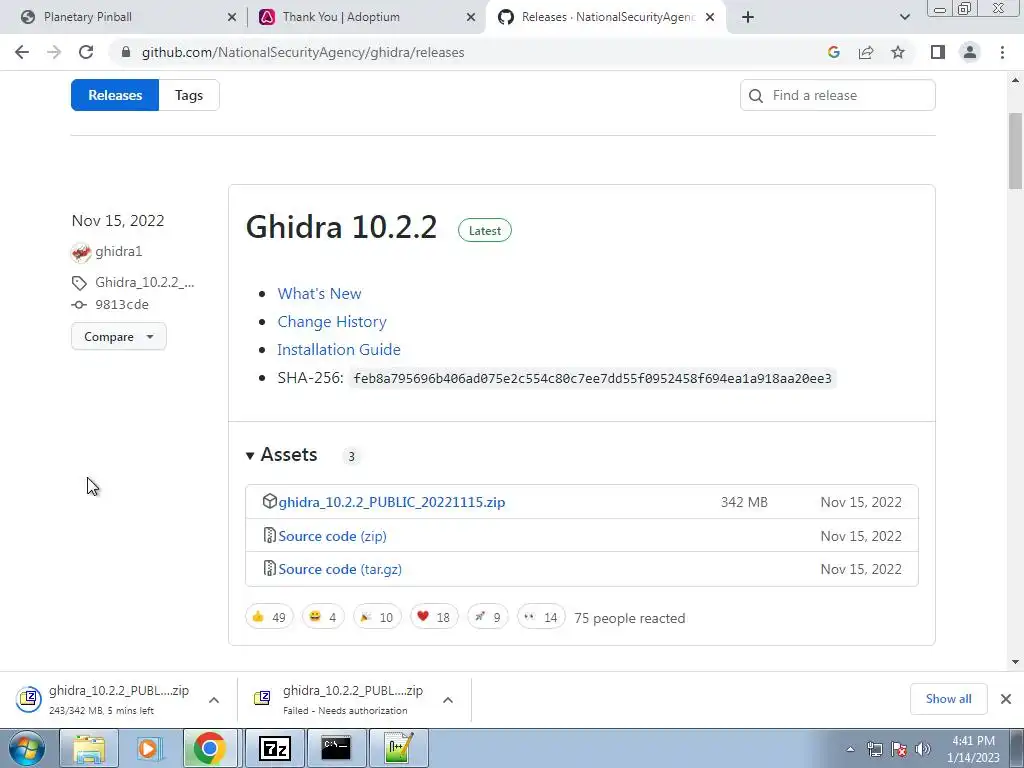Viewport: 1024px width, 768px height.
Task: Expand options for the in-progress download
Action: coord(214,700)
